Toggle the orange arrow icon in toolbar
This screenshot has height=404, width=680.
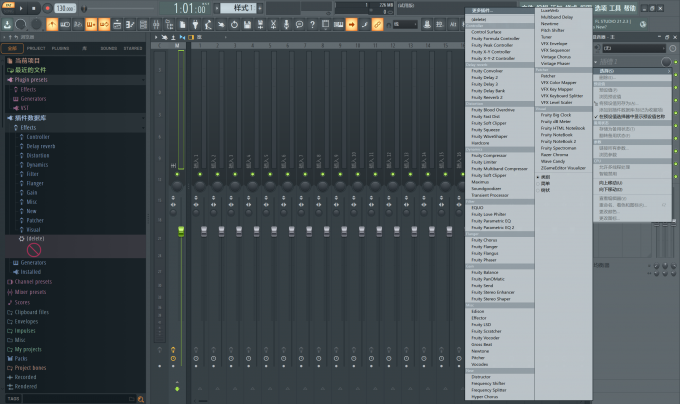351,25
